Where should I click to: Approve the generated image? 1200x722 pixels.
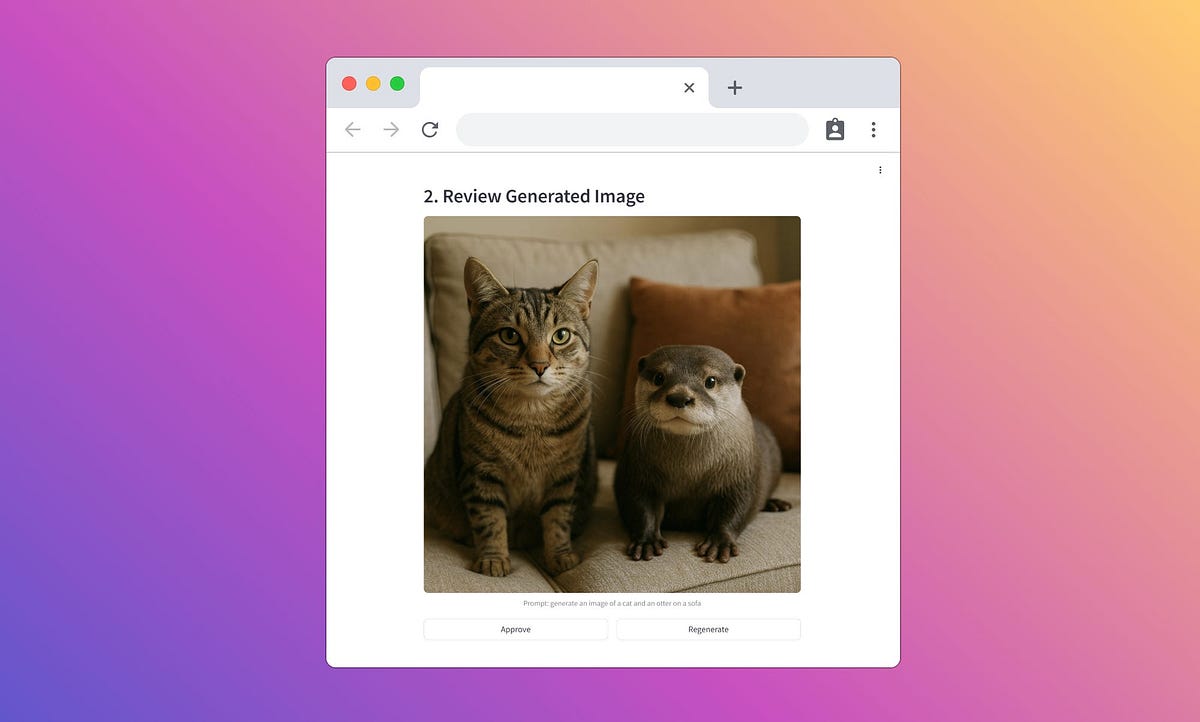click(x=516, y=629)
